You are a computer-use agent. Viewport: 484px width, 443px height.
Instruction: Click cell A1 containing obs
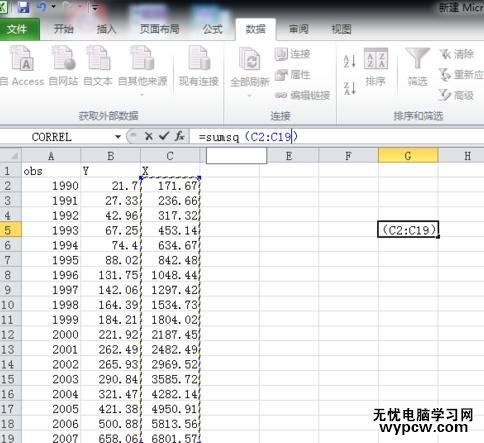pos(51,171)
